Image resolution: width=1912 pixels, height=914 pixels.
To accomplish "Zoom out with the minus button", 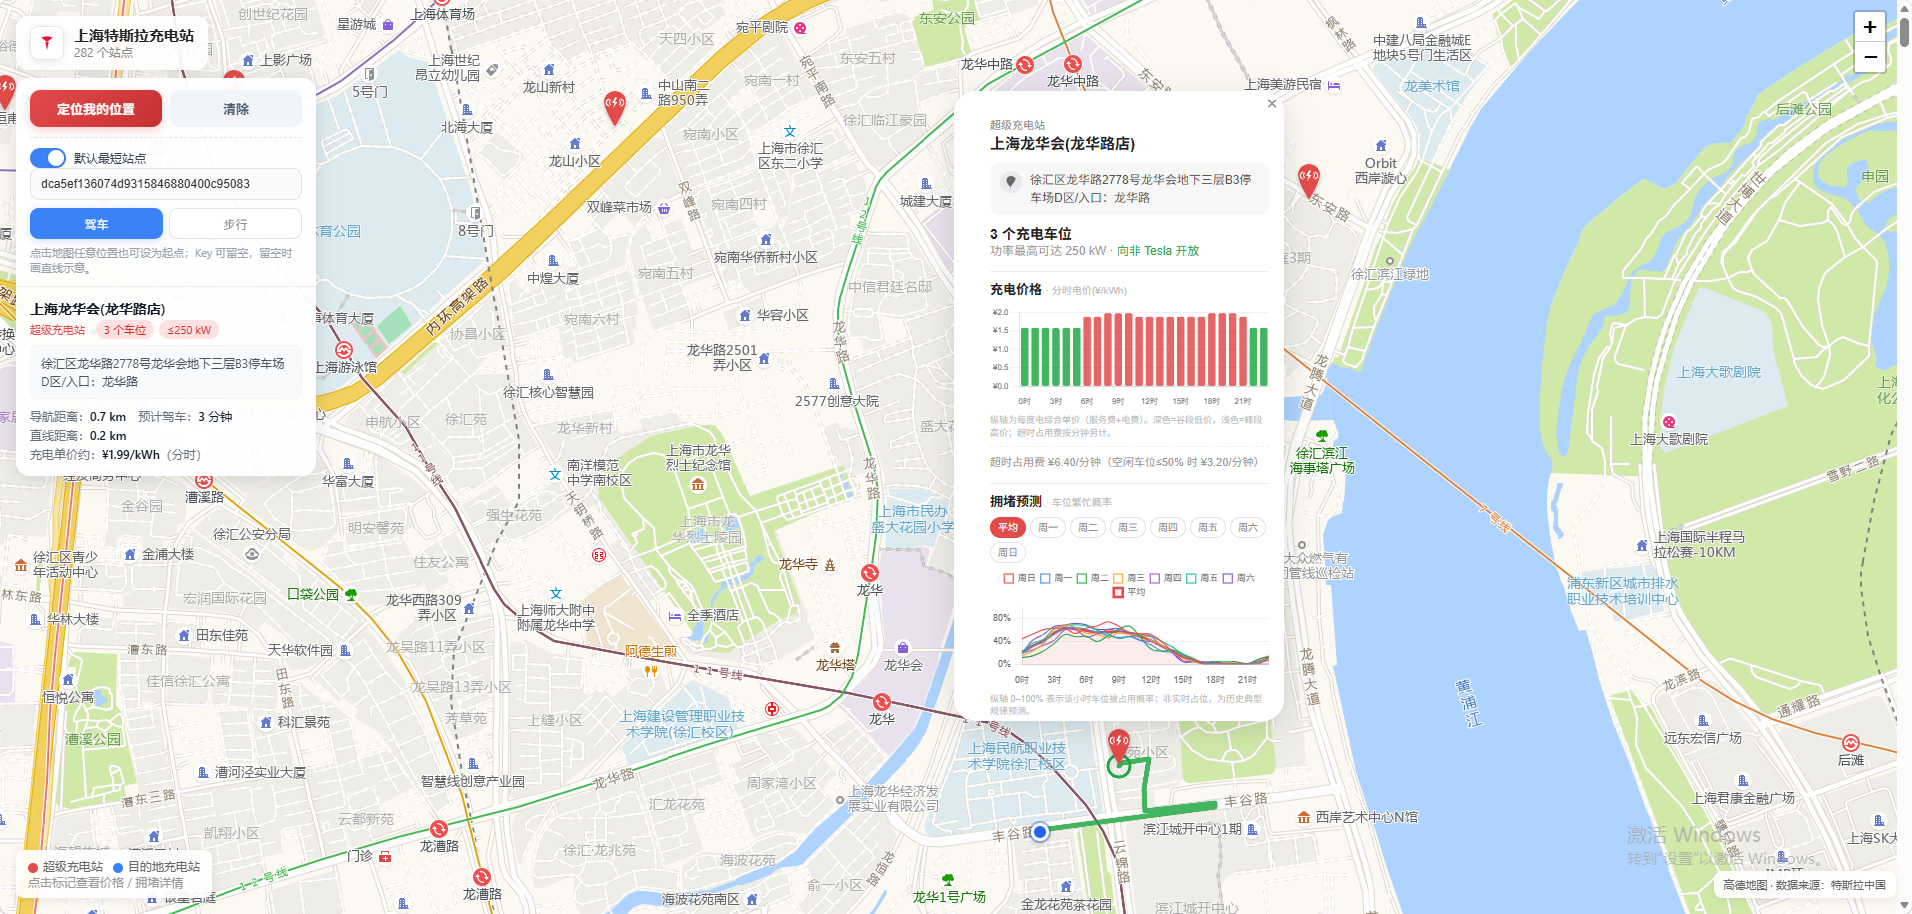I will [x=1870, y=57].
